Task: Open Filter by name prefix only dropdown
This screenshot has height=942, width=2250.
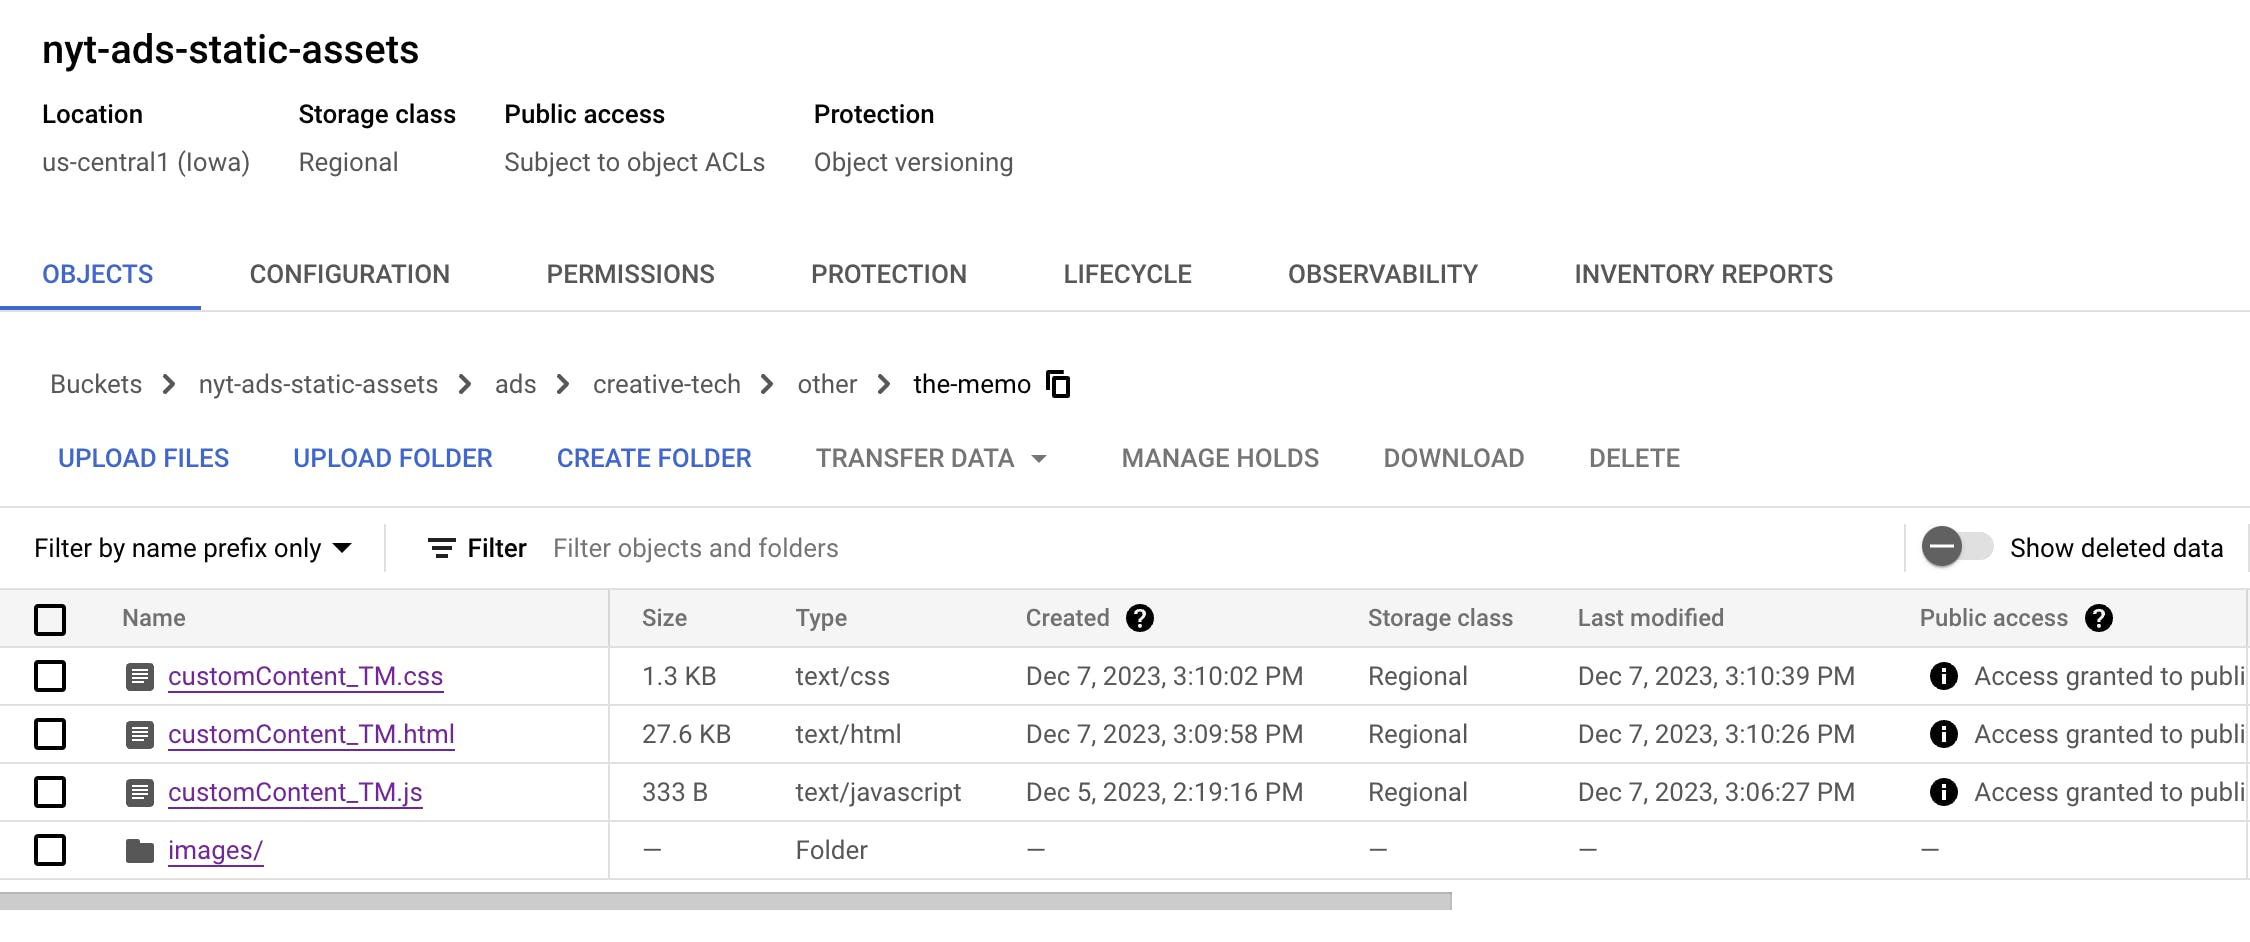Action: tap(193, 548)
